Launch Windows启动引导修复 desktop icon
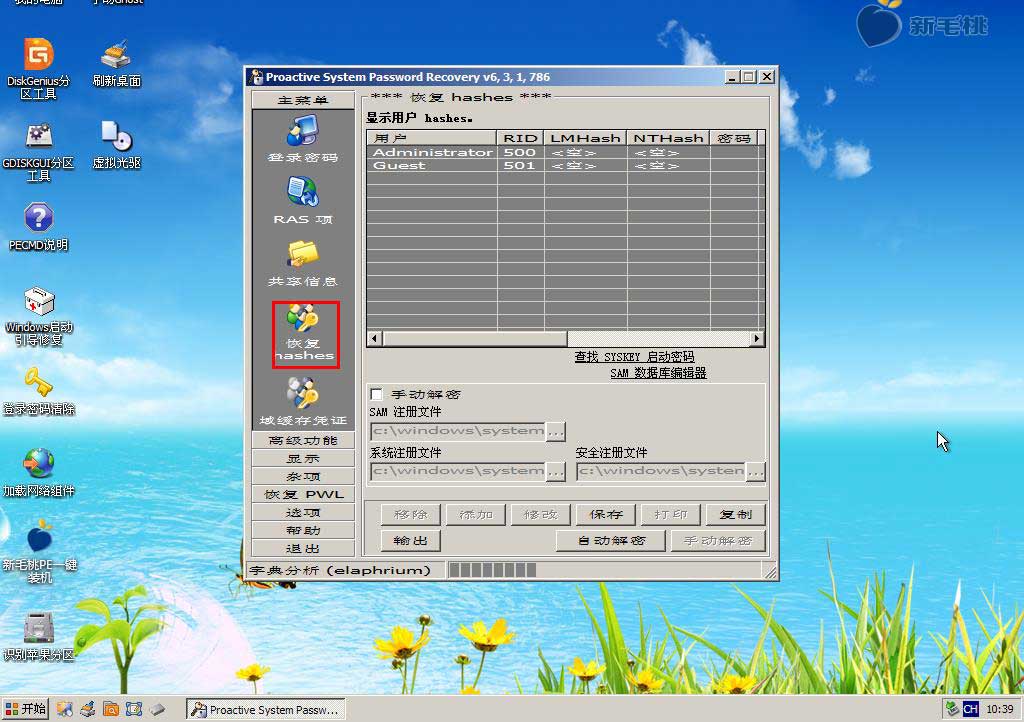The height and width of the screenshot is (722, 1024). 38,316
